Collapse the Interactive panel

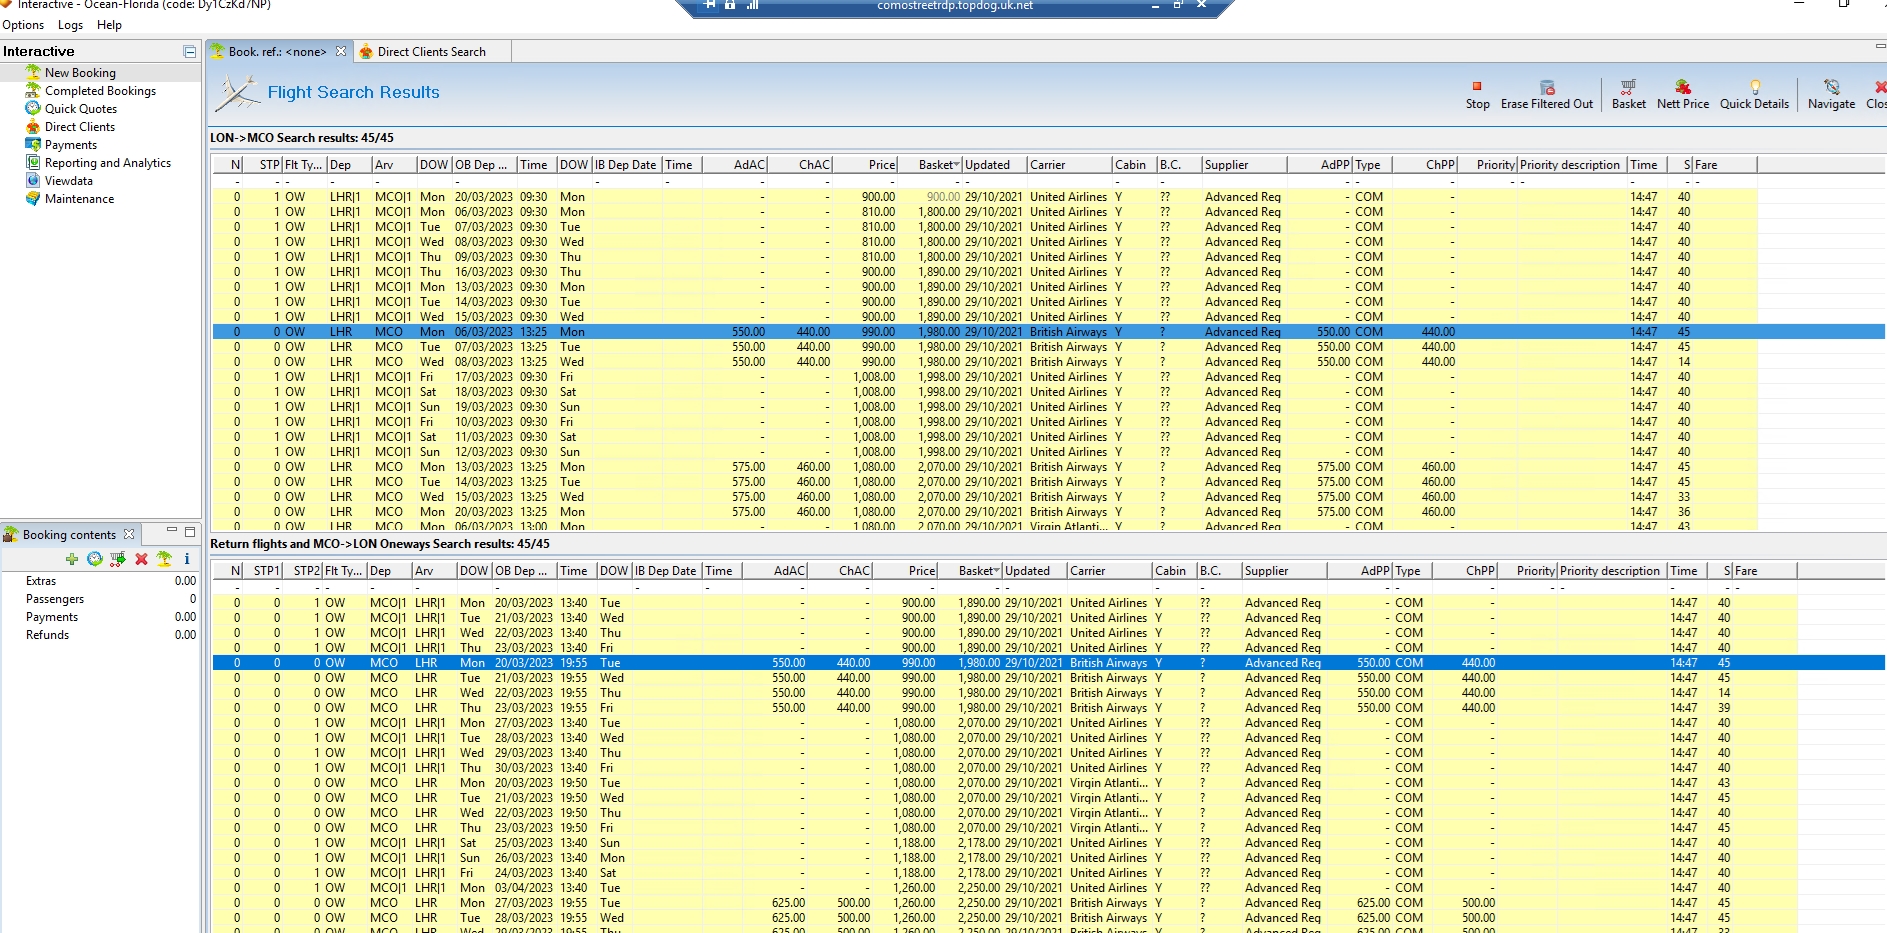tap(189, 51)
